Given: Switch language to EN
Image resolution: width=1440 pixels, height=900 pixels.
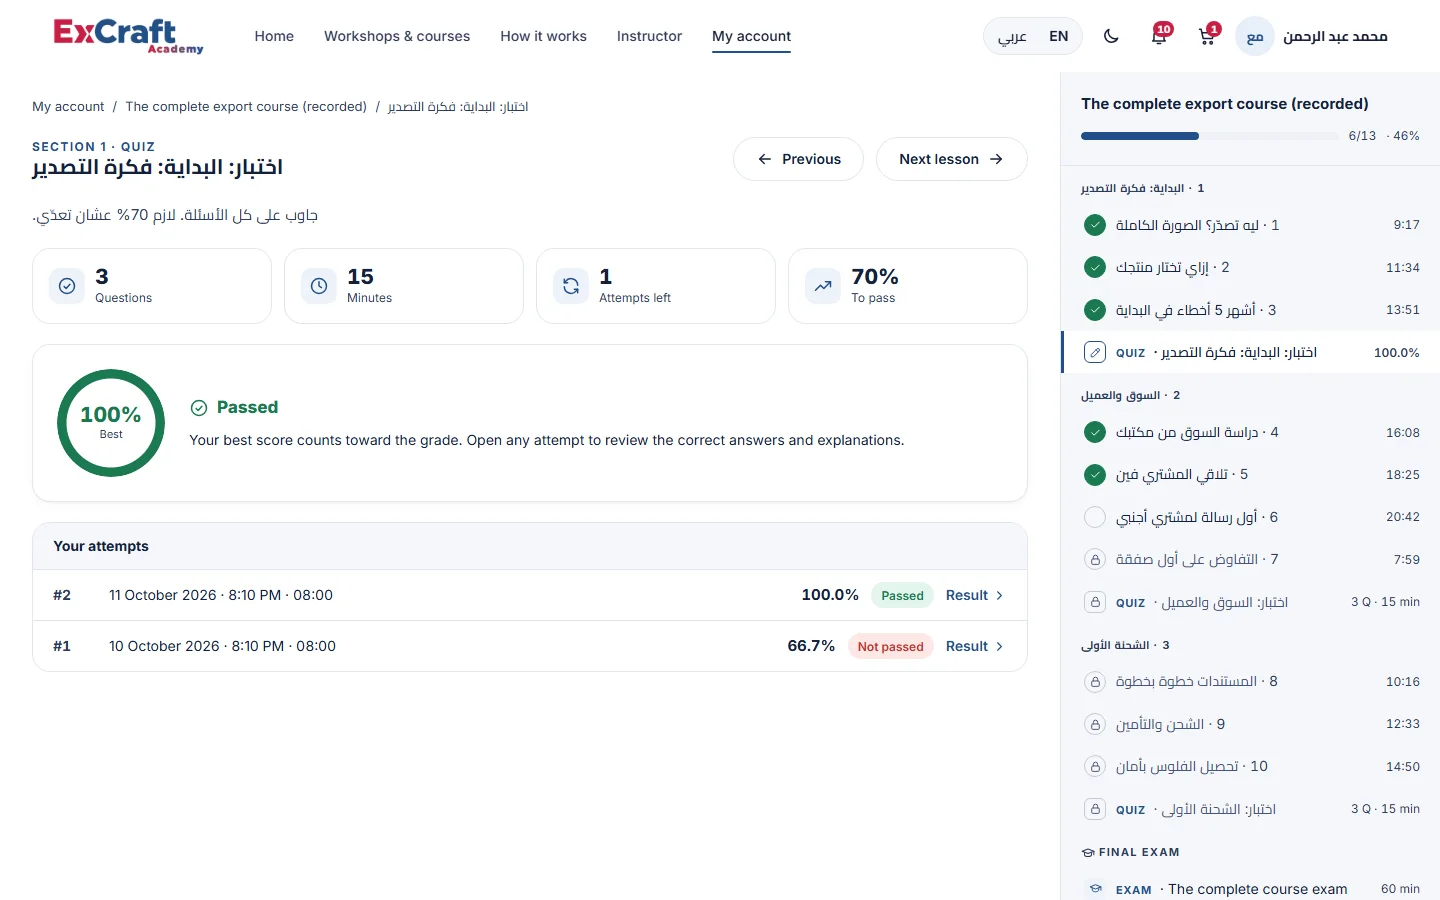Looking at the screenshot, I should [1058, 36].
